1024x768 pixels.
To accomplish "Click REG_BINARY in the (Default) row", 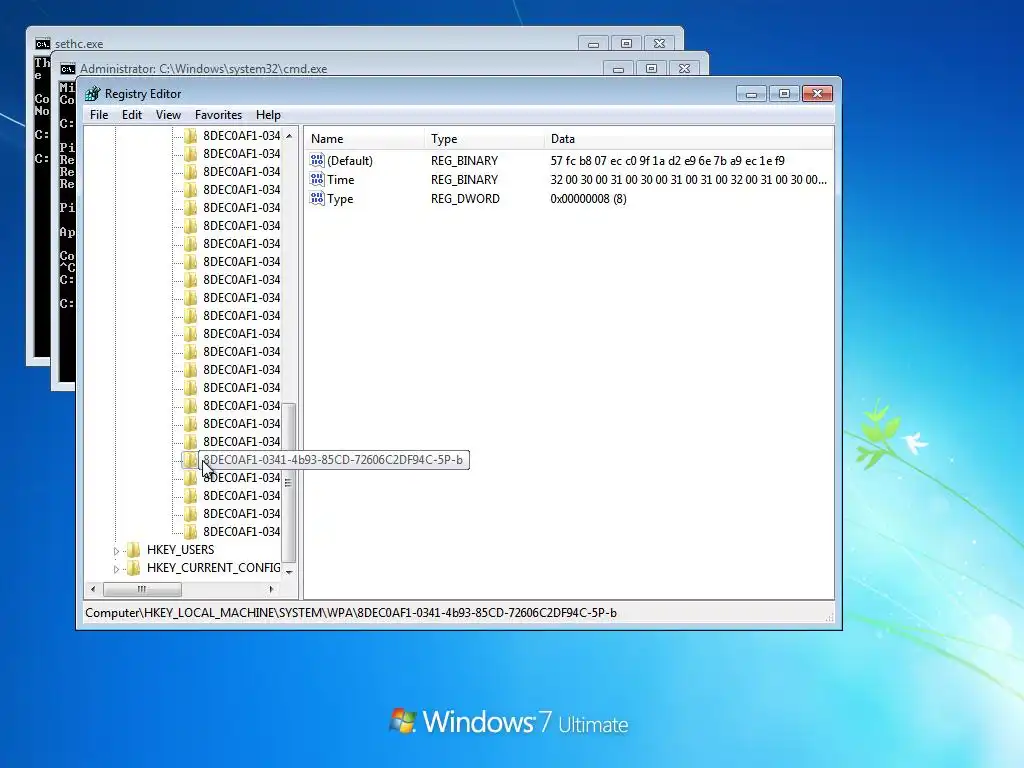I will tap(464, 160).
